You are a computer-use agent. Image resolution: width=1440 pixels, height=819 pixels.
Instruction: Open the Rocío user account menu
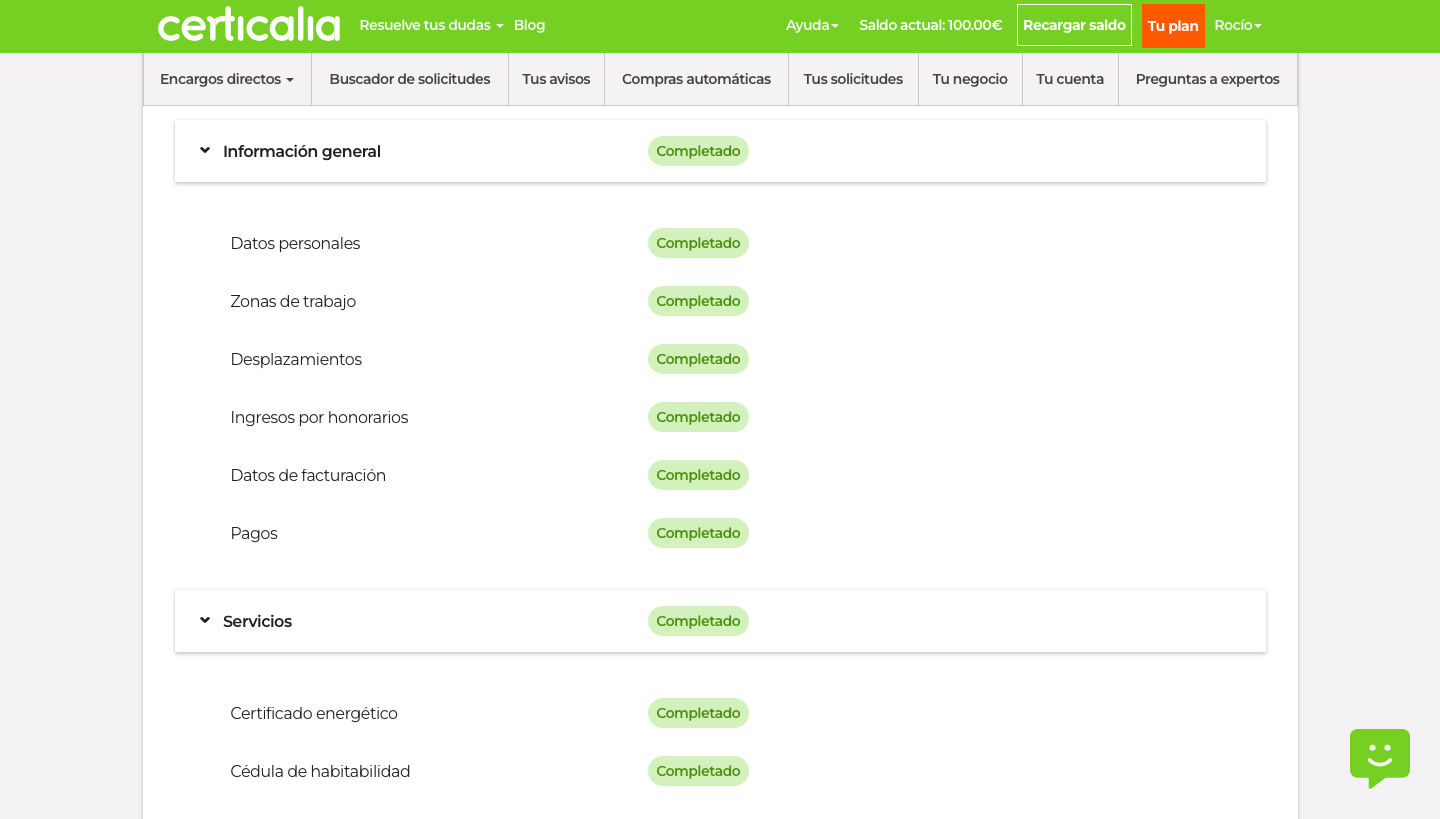pos(1237,25)
